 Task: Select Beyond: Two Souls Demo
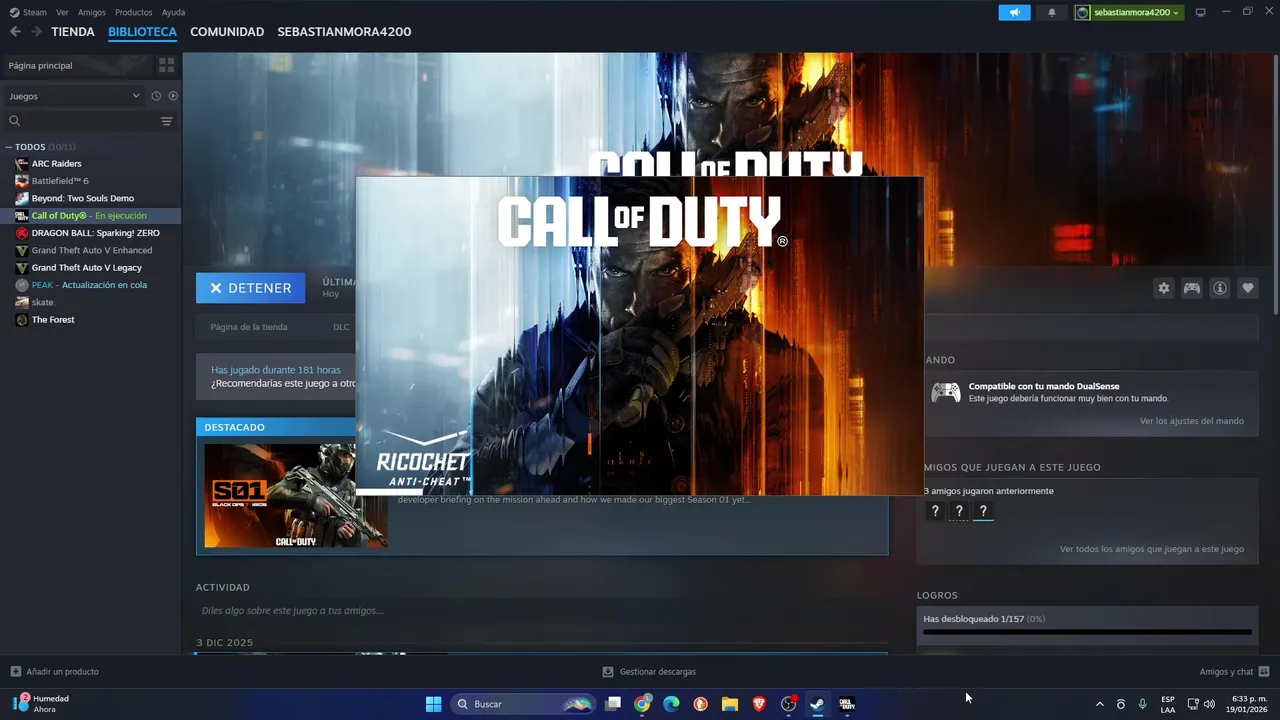tap(83, 198)
